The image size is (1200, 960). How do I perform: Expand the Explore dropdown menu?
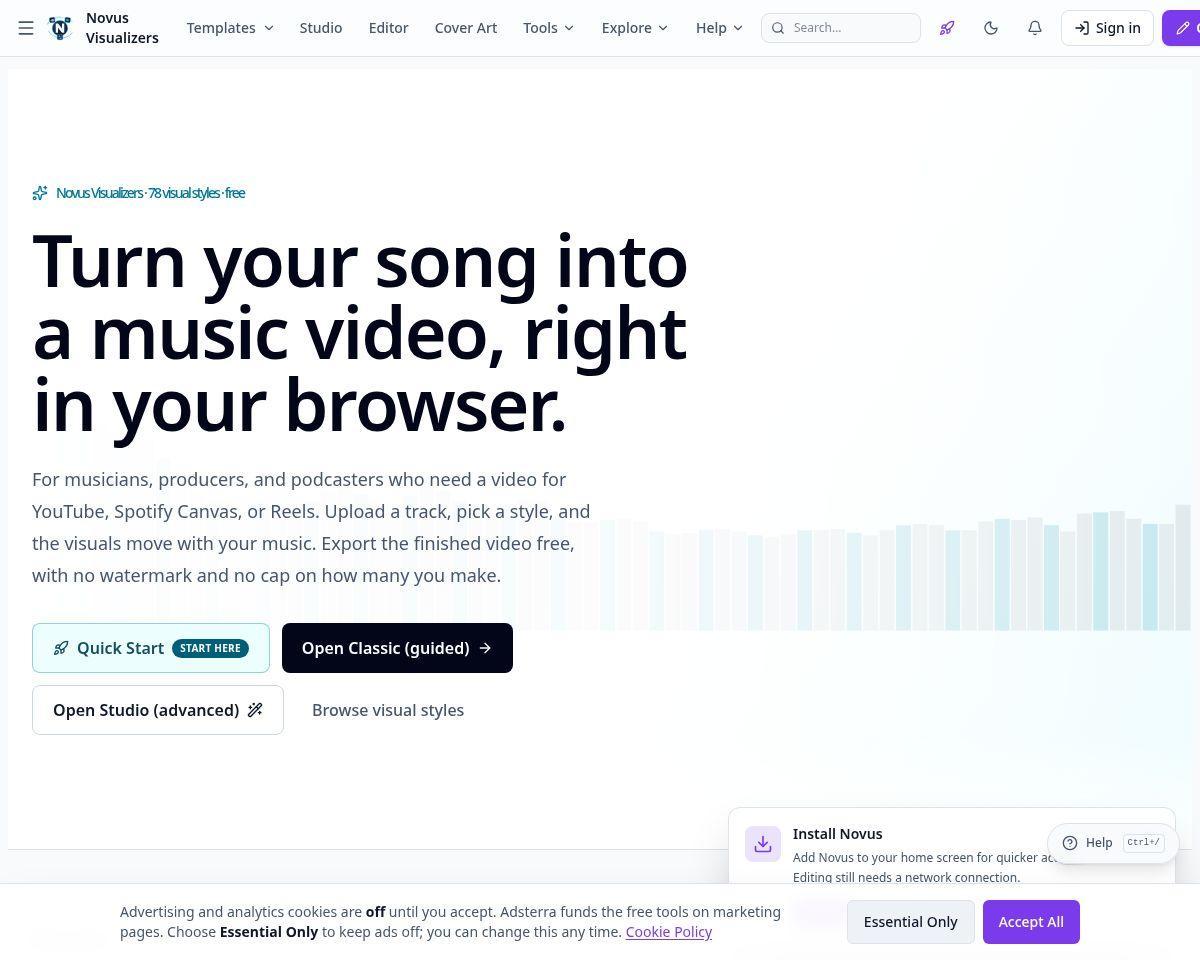(x=634, y=28)
